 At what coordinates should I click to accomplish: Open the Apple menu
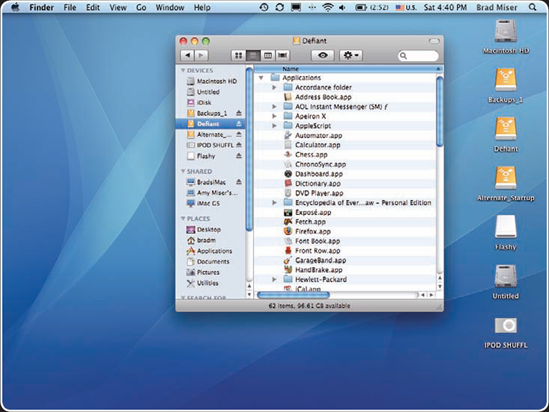tap(15, 7)
